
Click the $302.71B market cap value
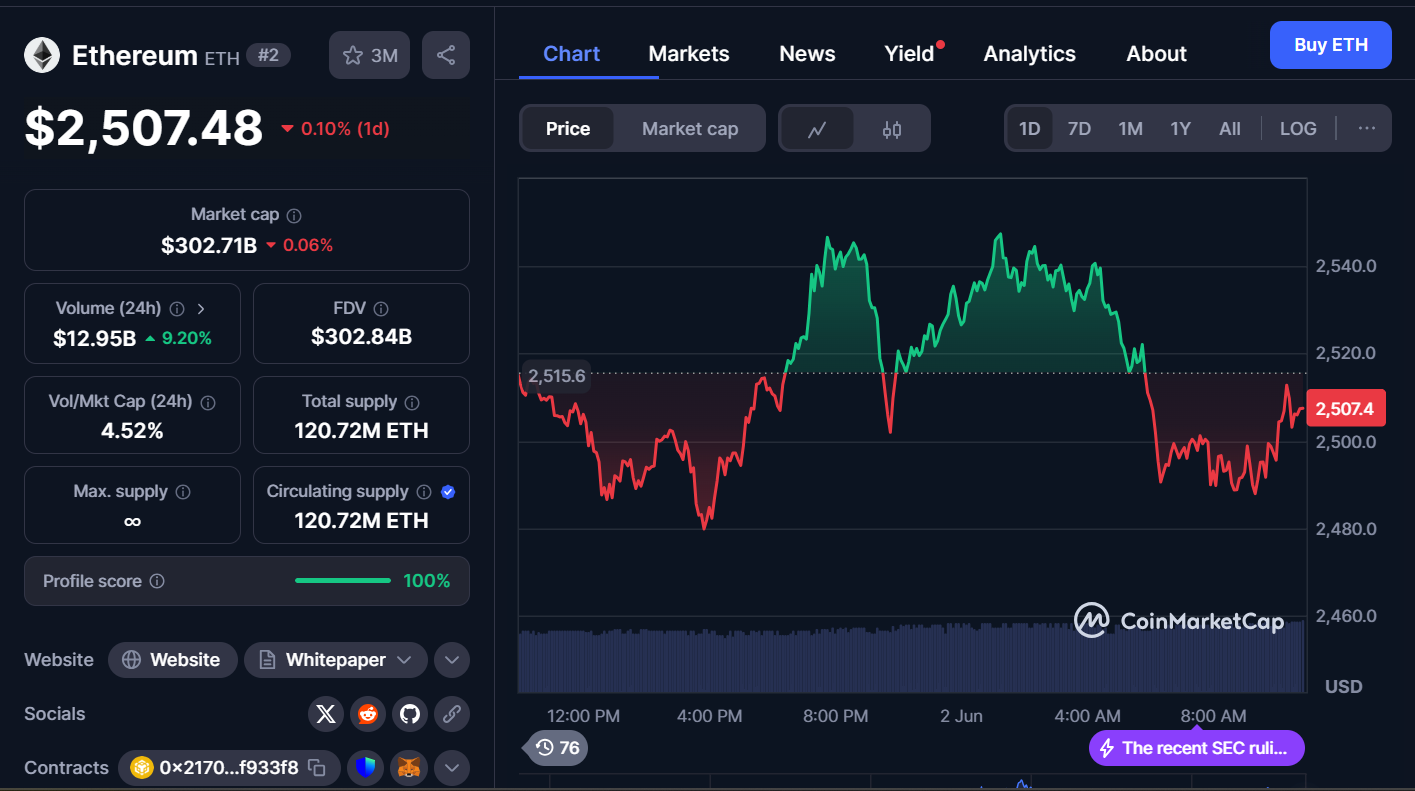point(208,246)
